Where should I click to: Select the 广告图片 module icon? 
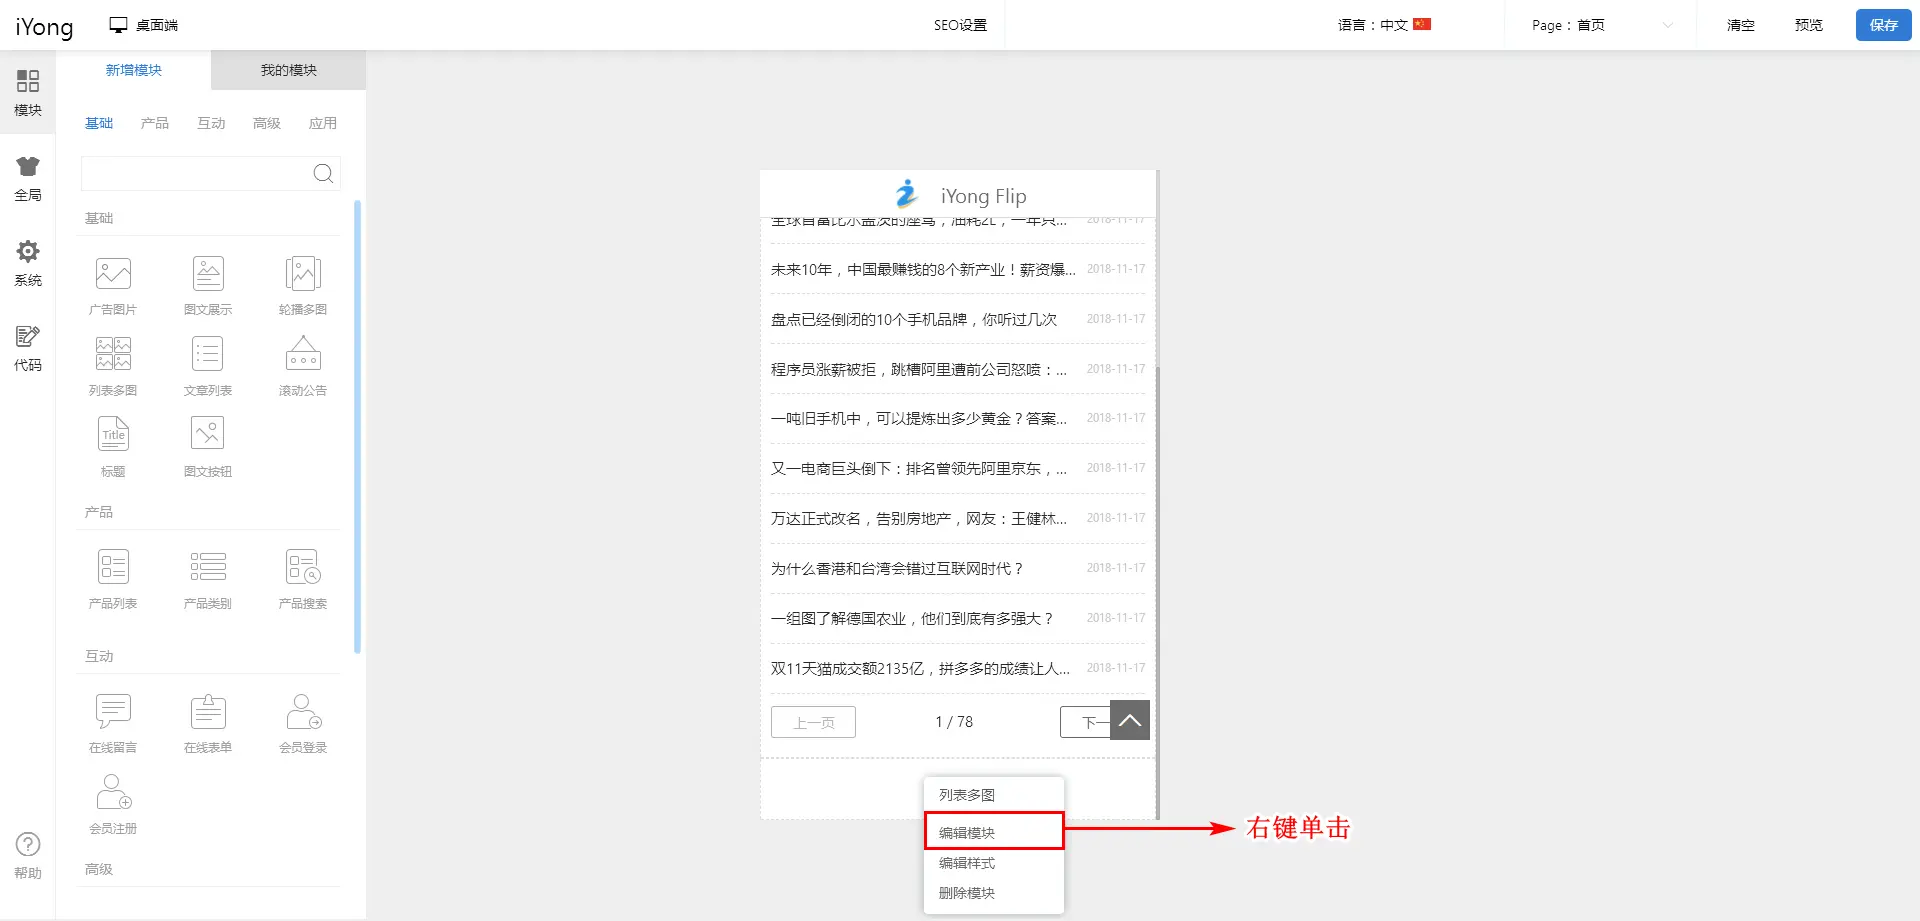[113, 275]
